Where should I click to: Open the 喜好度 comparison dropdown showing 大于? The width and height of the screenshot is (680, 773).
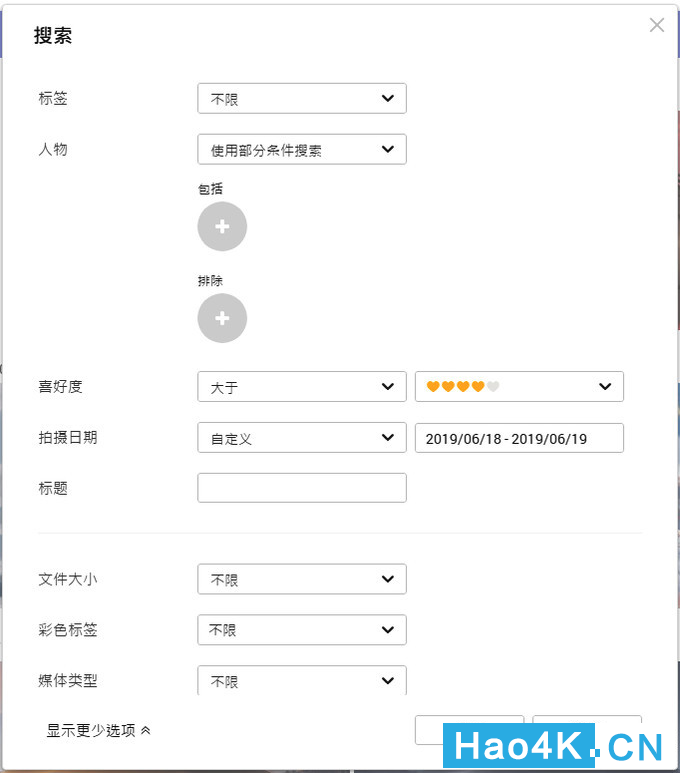pyautogui.click(x=302, y=386)
